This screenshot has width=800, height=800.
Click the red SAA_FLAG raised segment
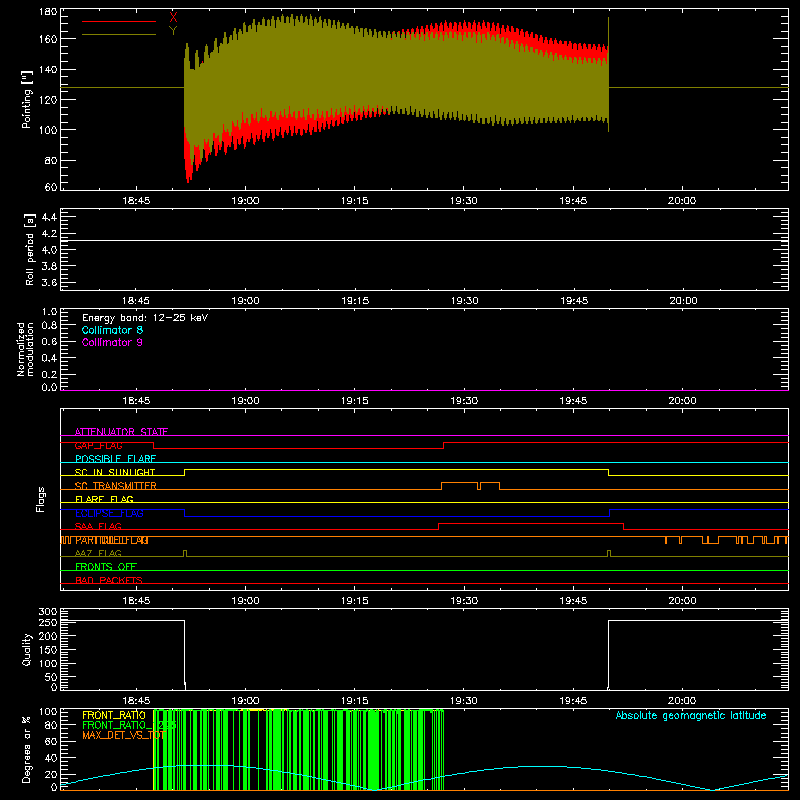click(x=531, y=523)
